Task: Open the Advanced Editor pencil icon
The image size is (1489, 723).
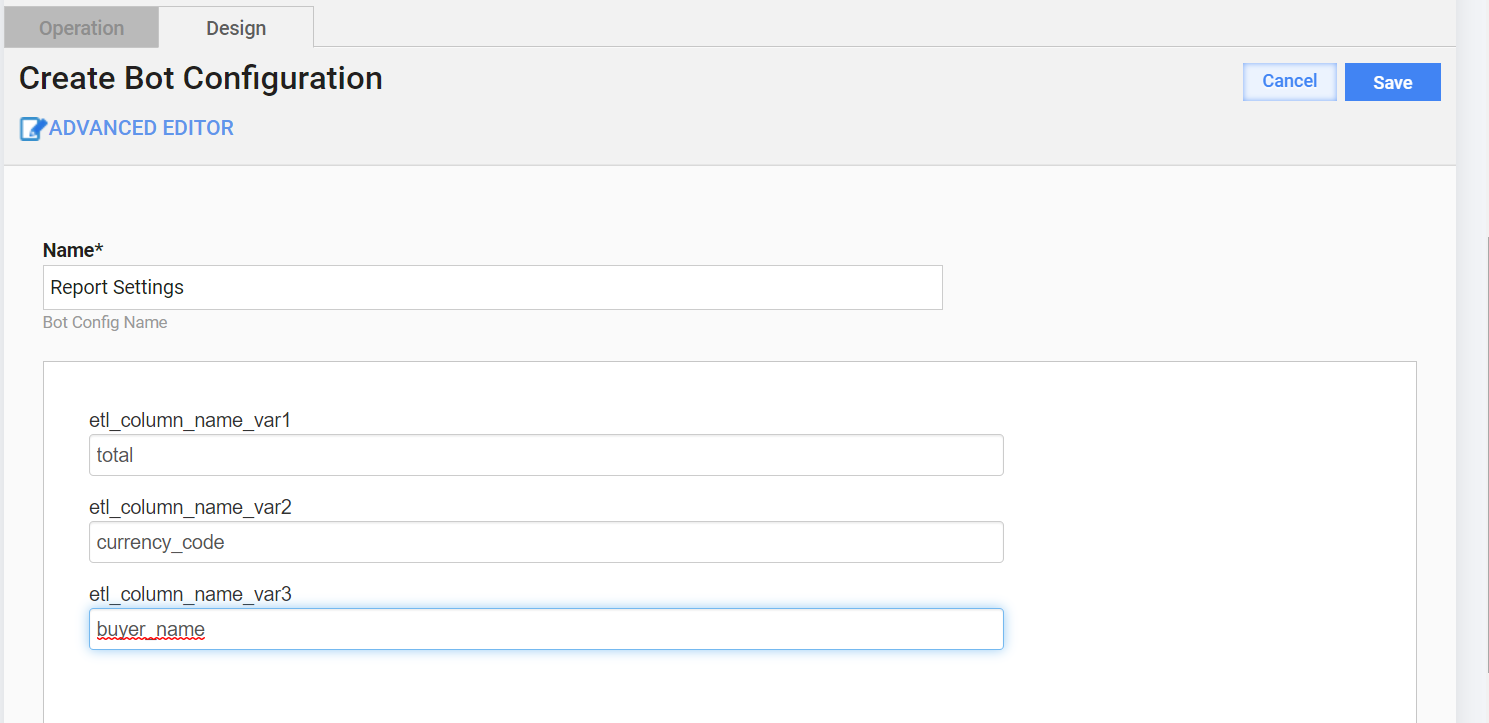Action: [33, 129]
